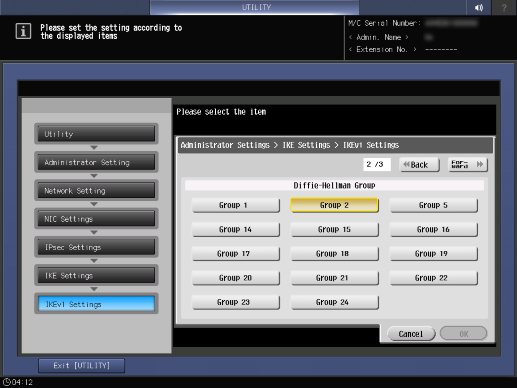Select Diffie-Hellman Group 19
517x388 pixels.
pyautogui.click(x=433, y=254)
